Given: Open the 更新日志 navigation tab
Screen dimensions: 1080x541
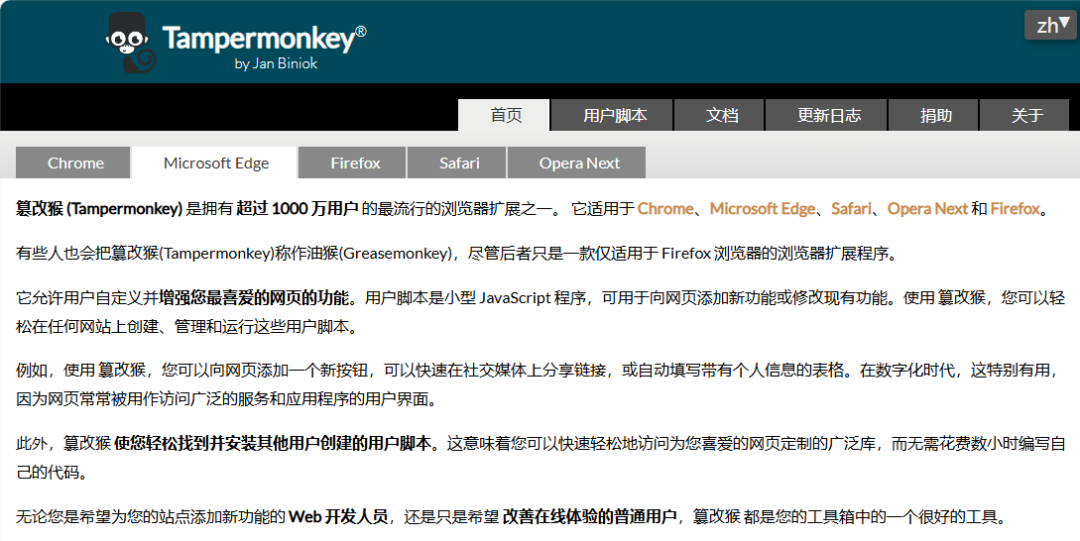Looking at the screenshot, I should pyautogui.click(x=827, y=115).
